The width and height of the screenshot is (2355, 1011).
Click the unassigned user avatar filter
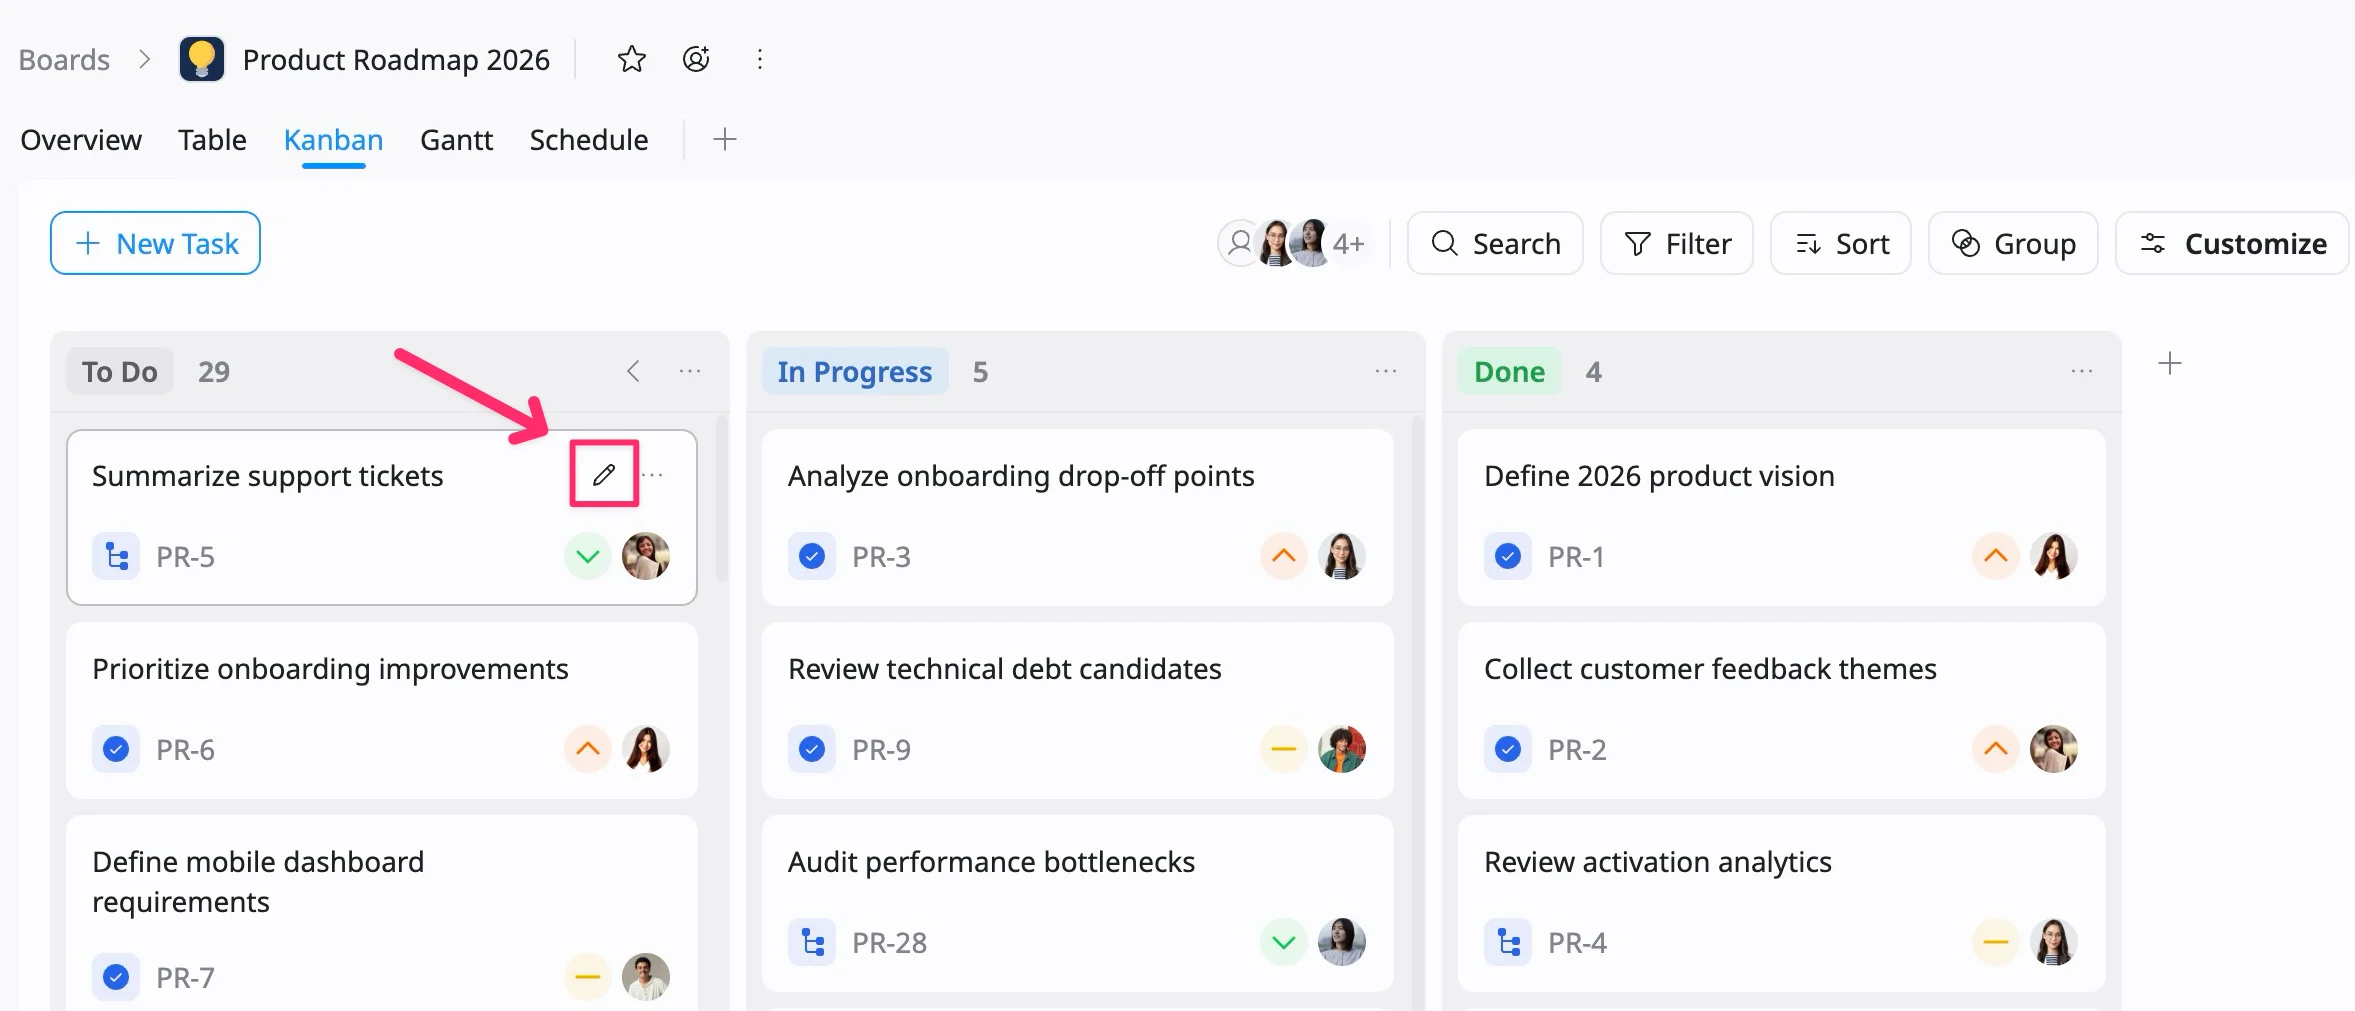click(1240, 243)
